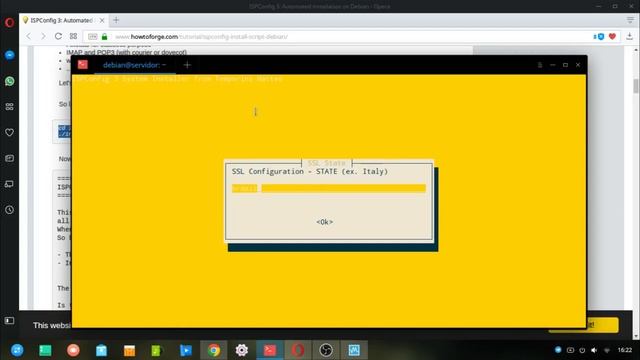Minimize the terminal window
Image resolution: width=640 pixels, height=360 pixels.
click(553, 65)
